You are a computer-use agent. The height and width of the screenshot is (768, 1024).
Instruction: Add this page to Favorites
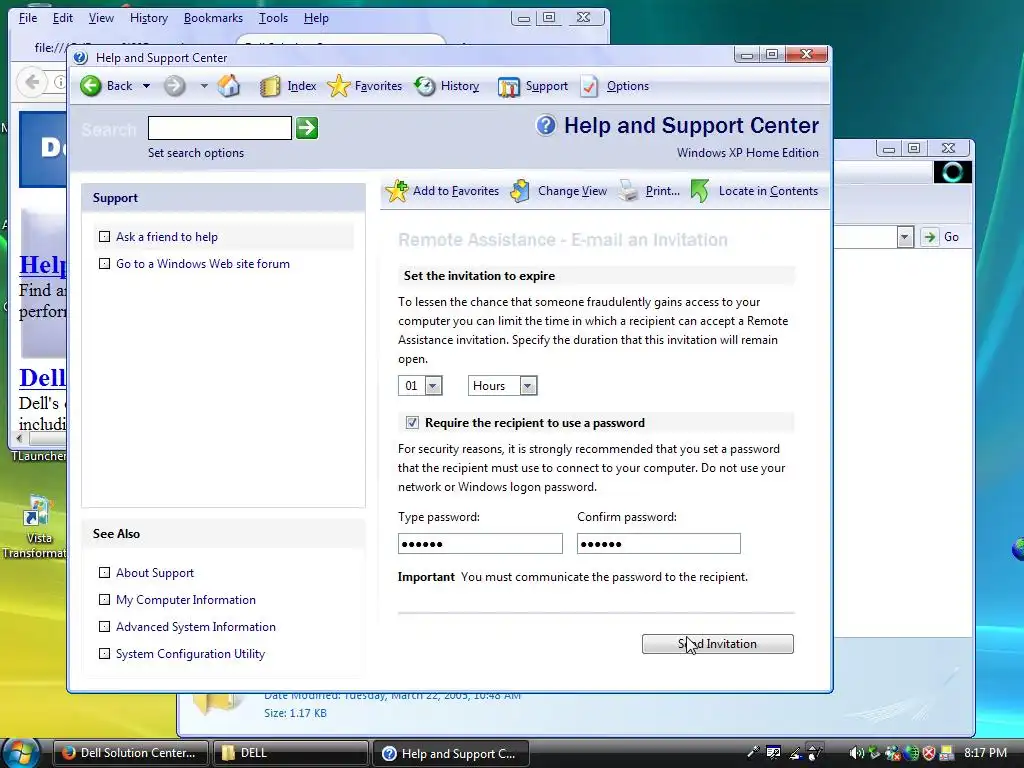(442, 191)
